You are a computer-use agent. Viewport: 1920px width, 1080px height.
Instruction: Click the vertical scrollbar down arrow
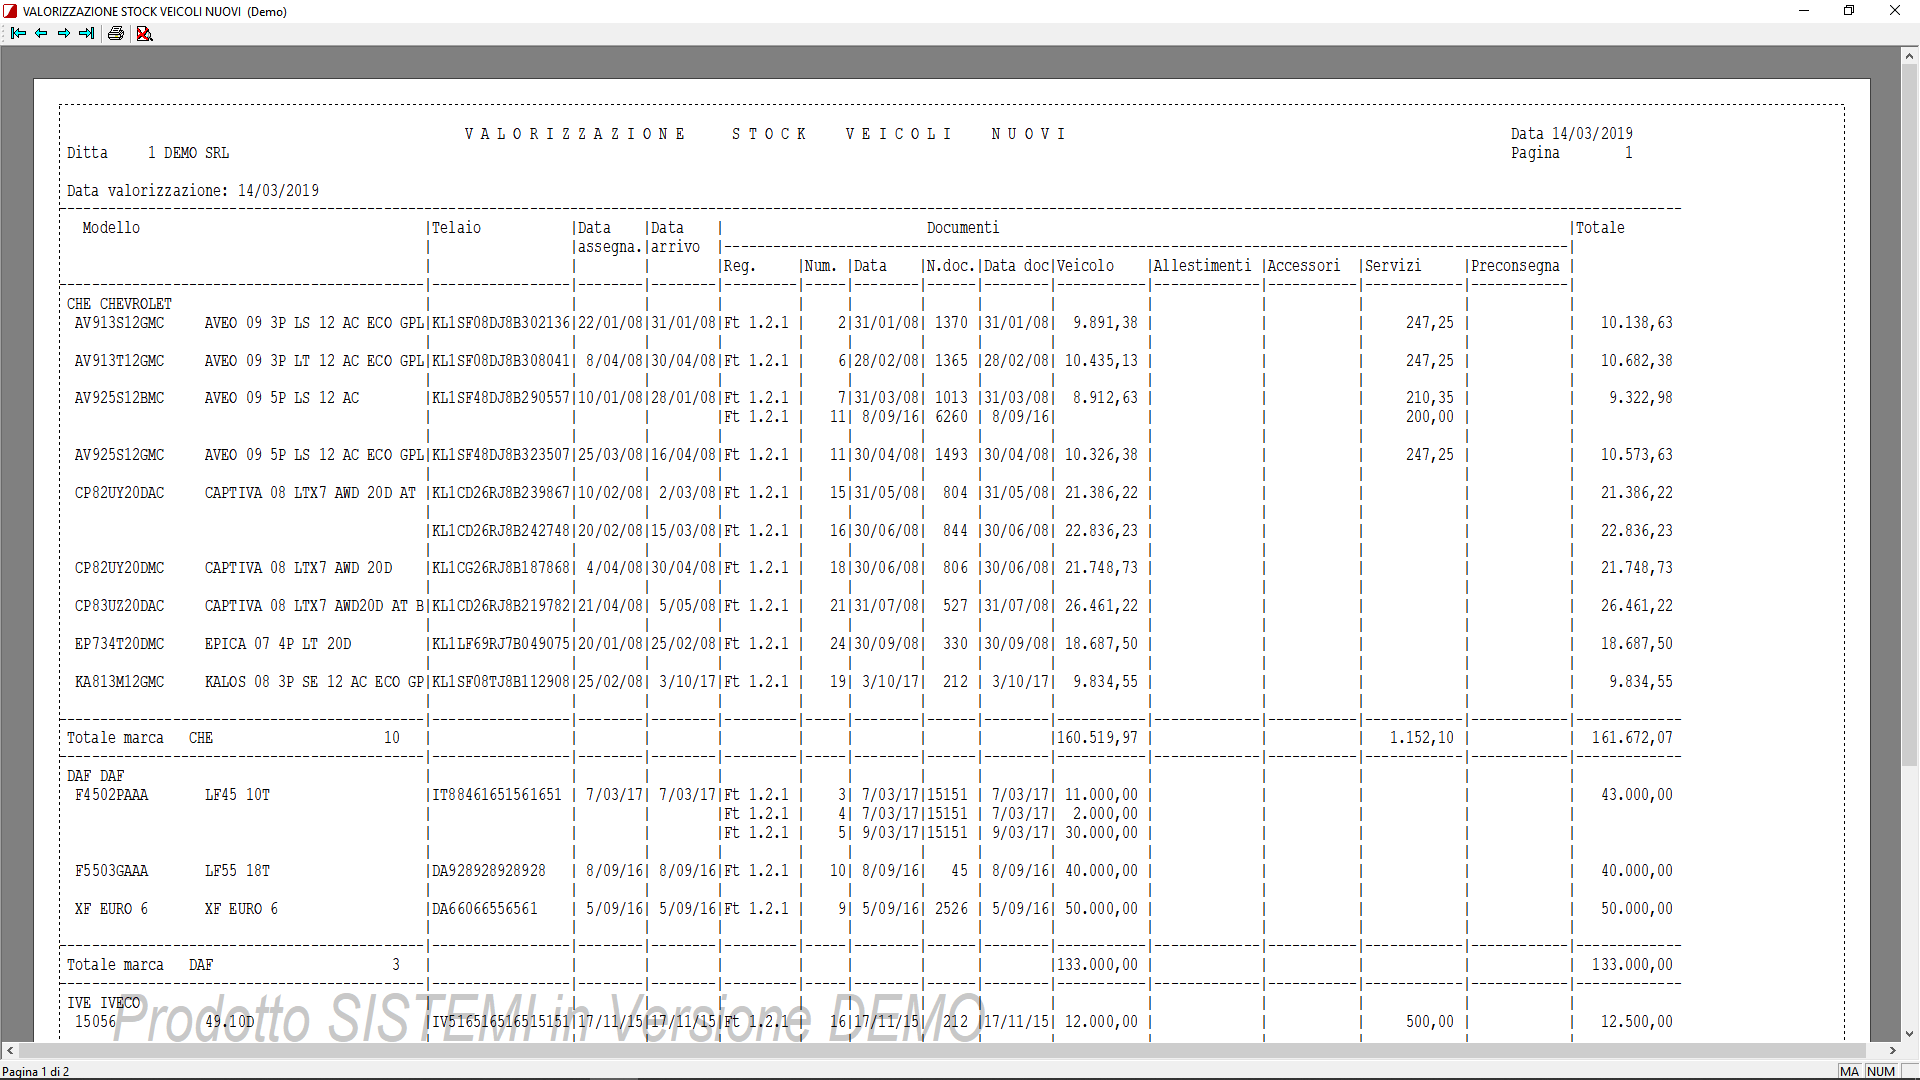pyautogui.click(x=1909, y=1034)
